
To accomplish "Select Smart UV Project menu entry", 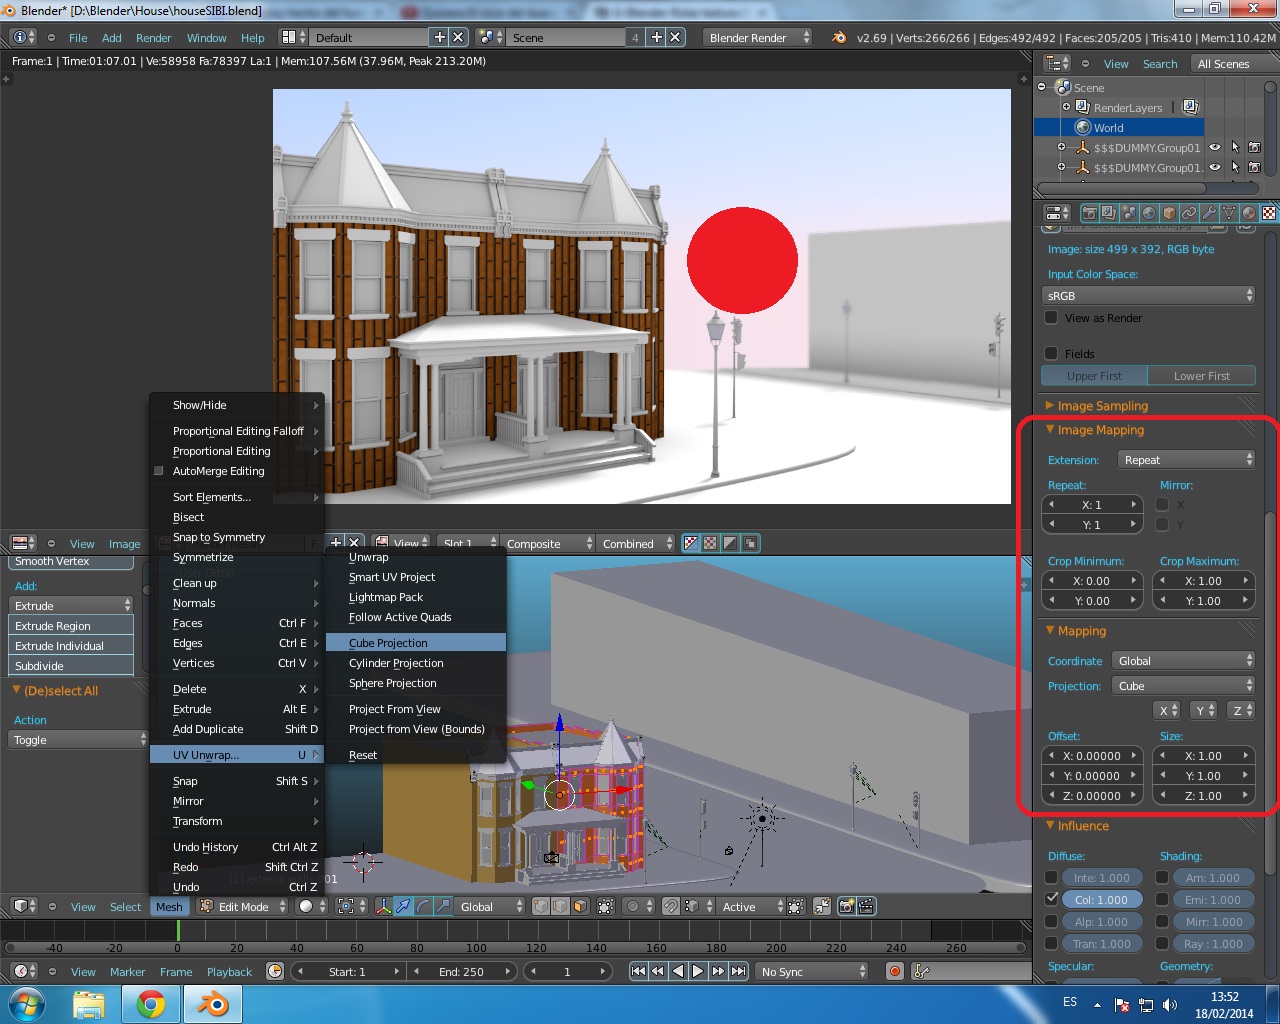I will pyautogui.click(x=391, y=577).
